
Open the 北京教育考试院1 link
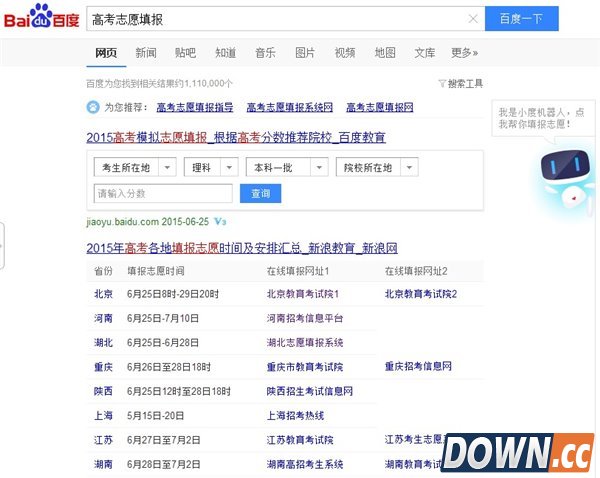click(303, 294)
